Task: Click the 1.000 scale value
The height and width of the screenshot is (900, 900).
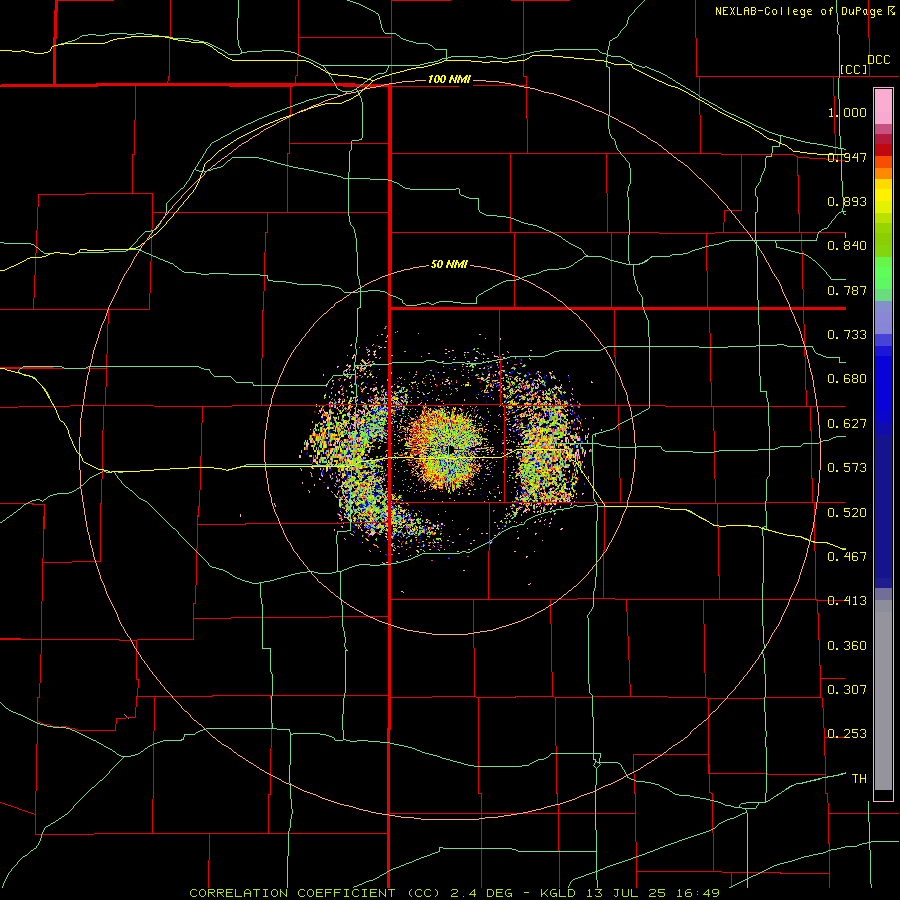Action: click(x=847, y=112)
